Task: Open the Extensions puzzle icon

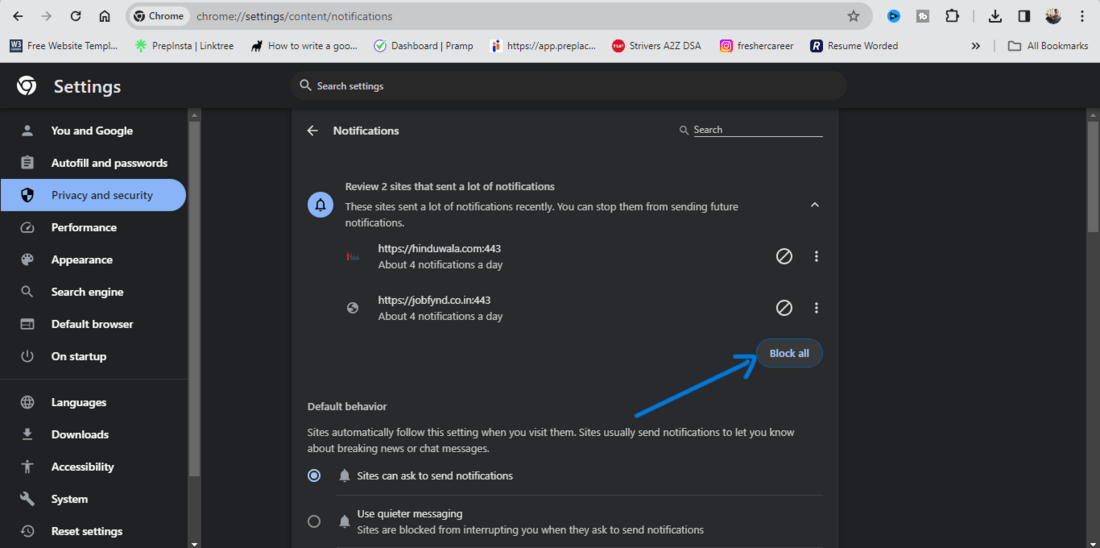Action: tap(952, 16)
